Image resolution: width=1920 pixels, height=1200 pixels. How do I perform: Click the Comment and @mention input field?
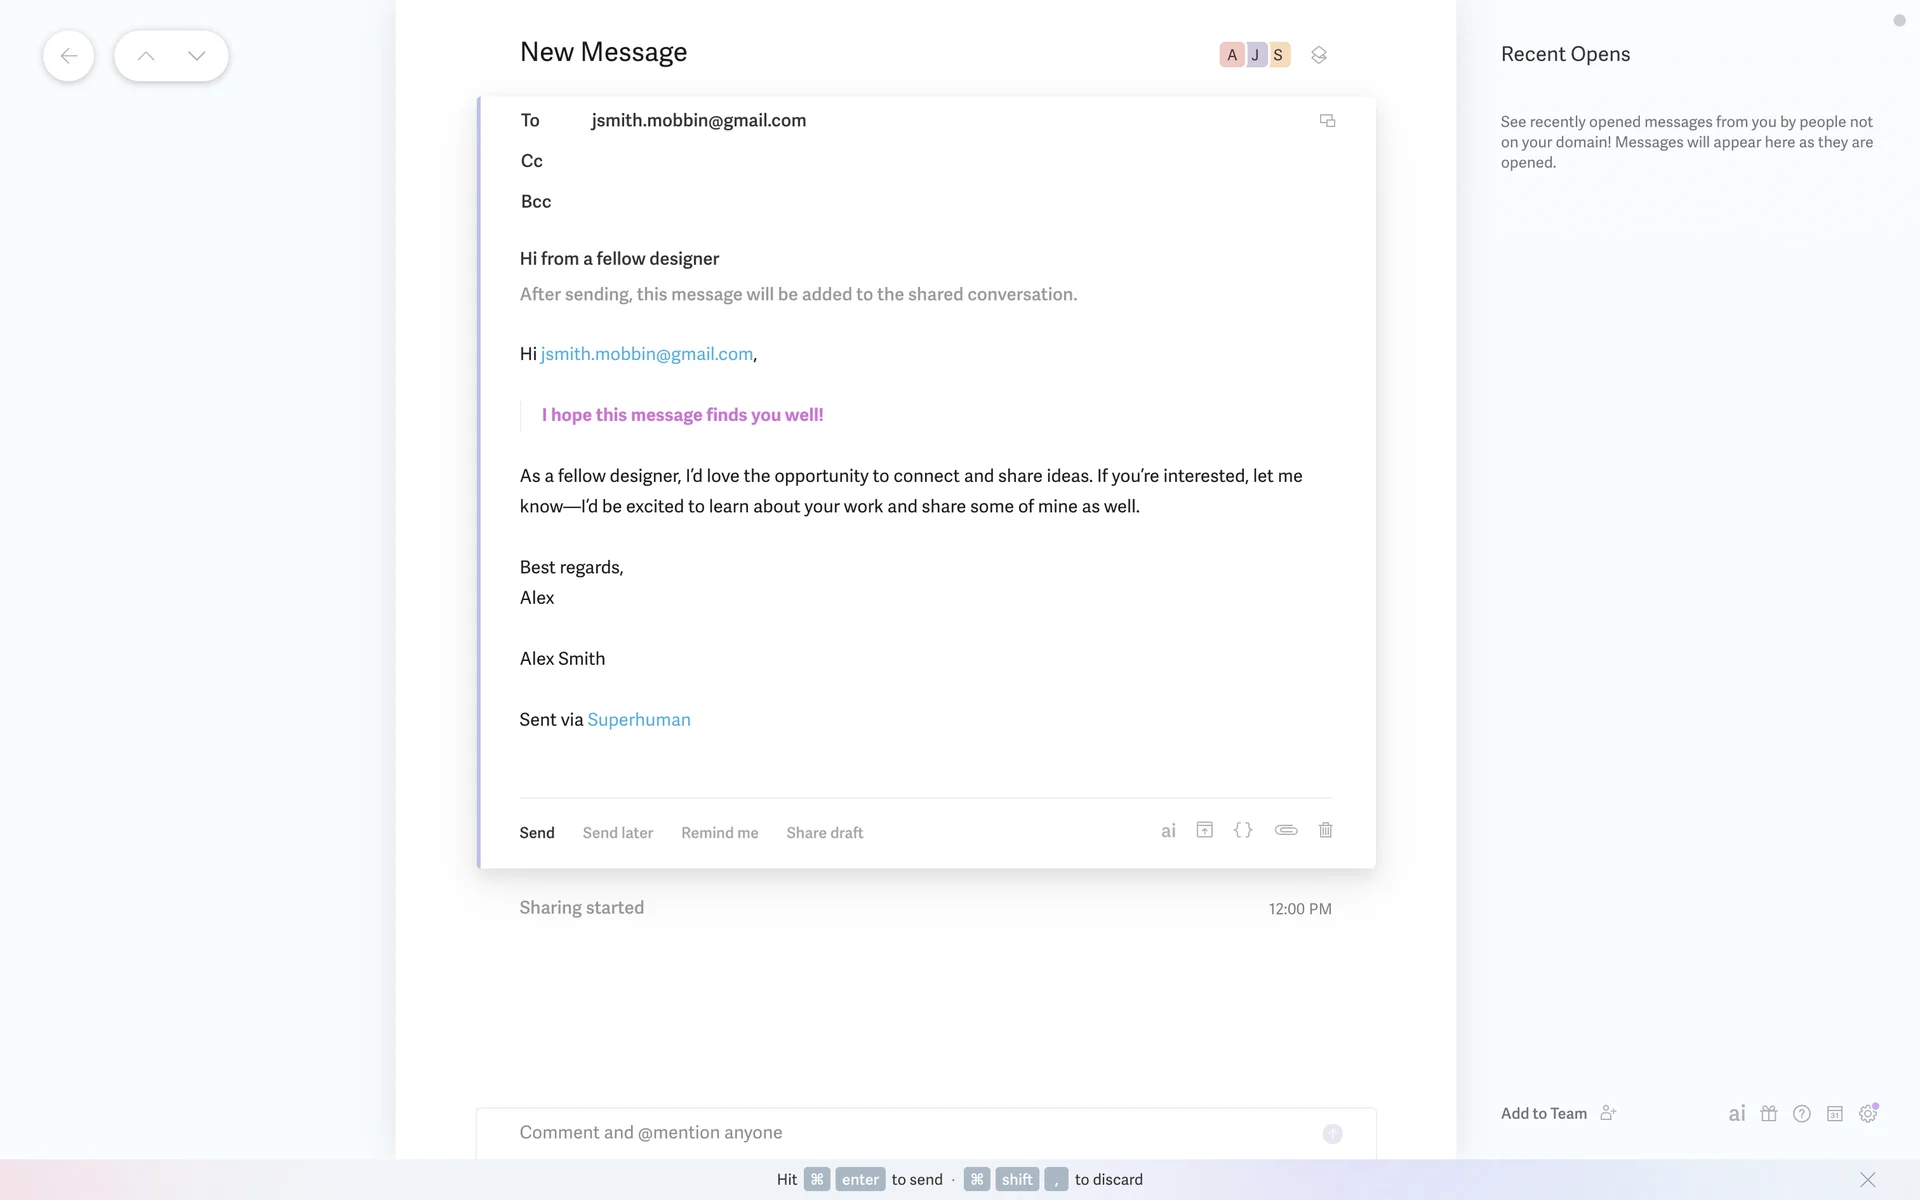point(900,1132)
